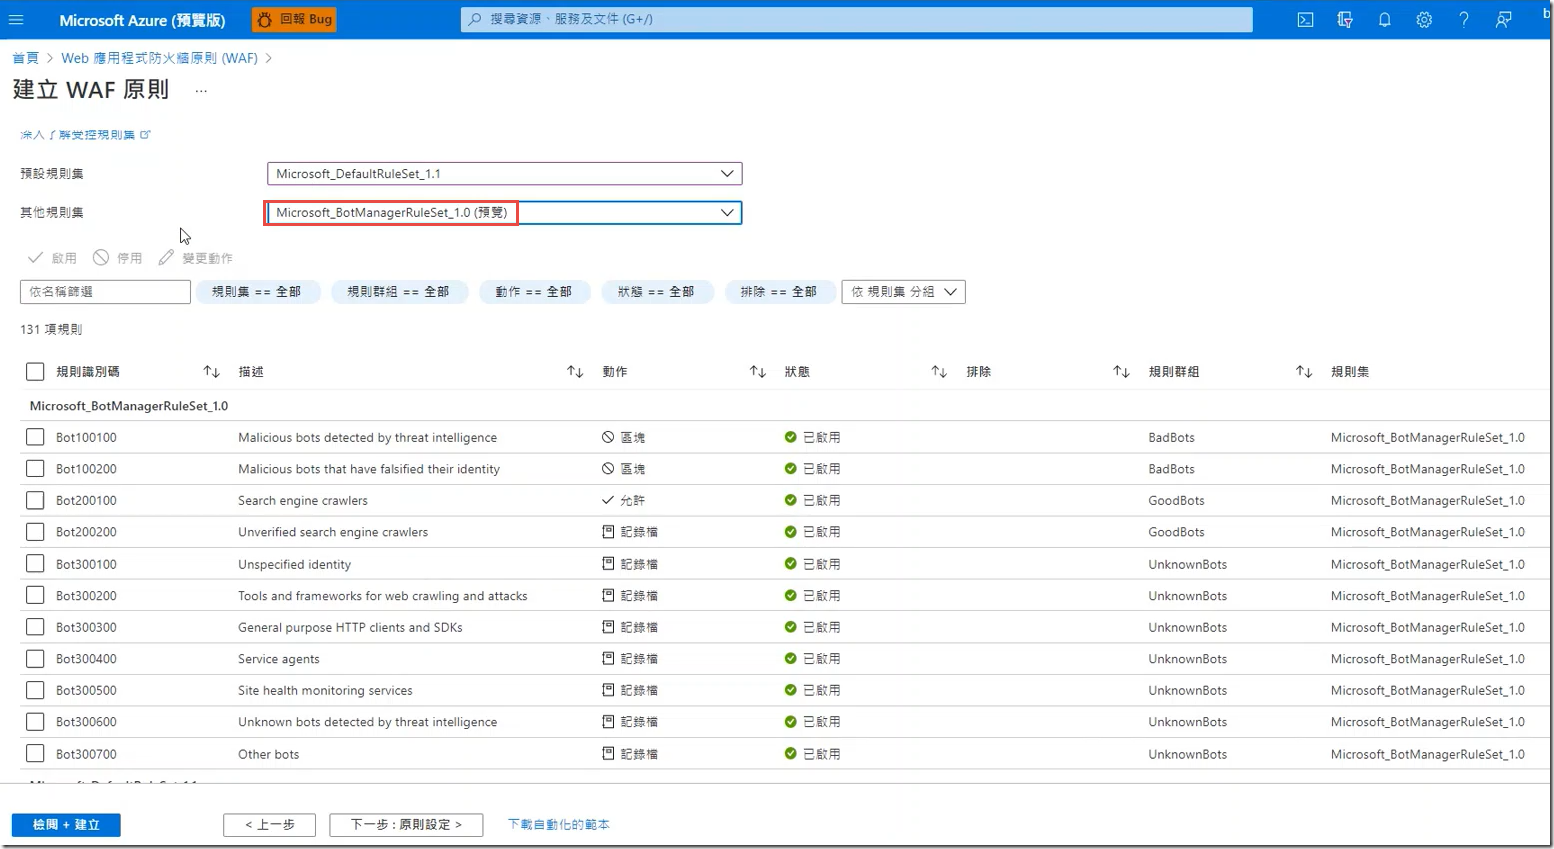This screenshot has height=849, width=1554.
Task: Check the Bot300400 rule checkbox
Action: click(x=35, y=658)
